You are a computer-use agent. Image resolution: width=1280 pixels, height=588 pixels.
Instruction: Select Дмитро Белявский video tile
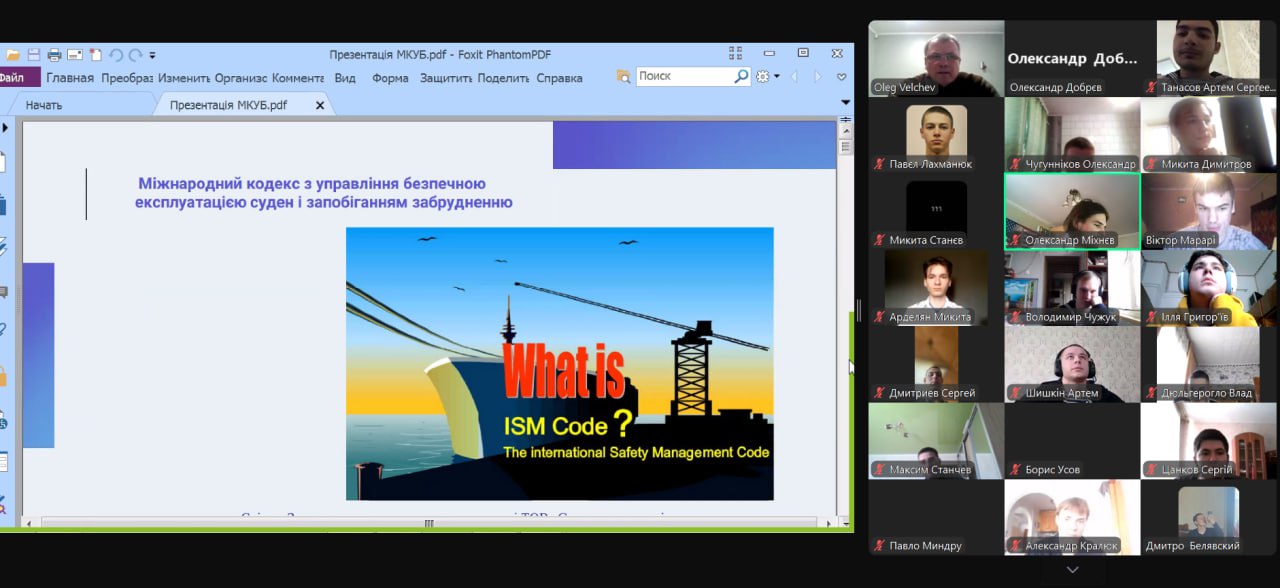tap(1208, 517)
